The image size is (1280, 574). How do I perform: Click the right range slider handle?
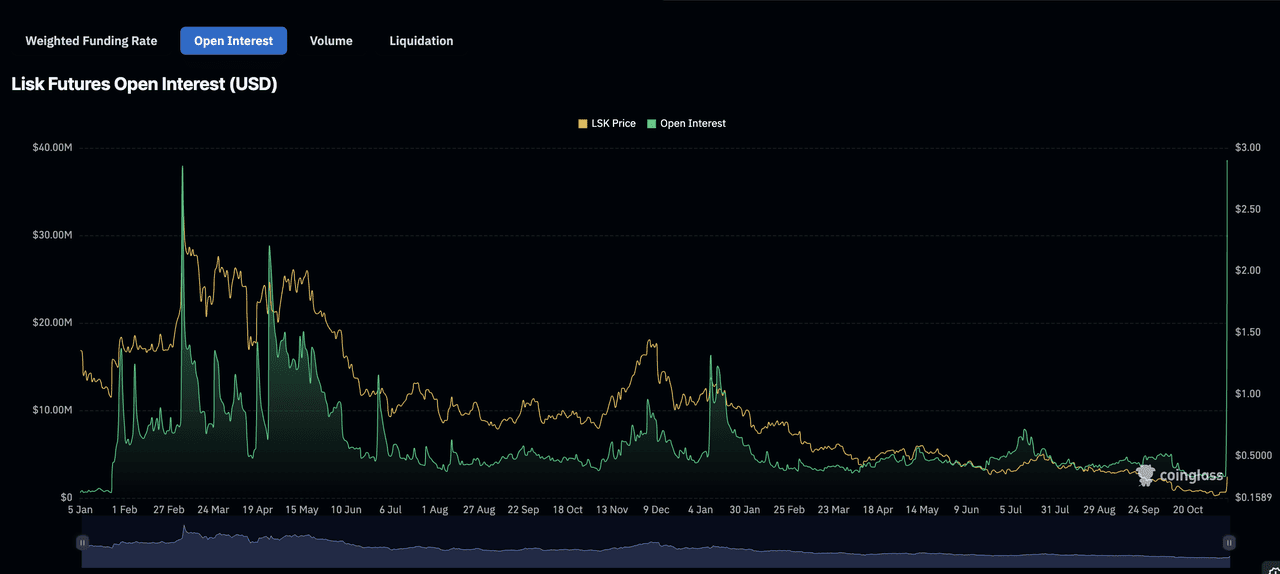pyautogui.click(x=1228, y=542)
